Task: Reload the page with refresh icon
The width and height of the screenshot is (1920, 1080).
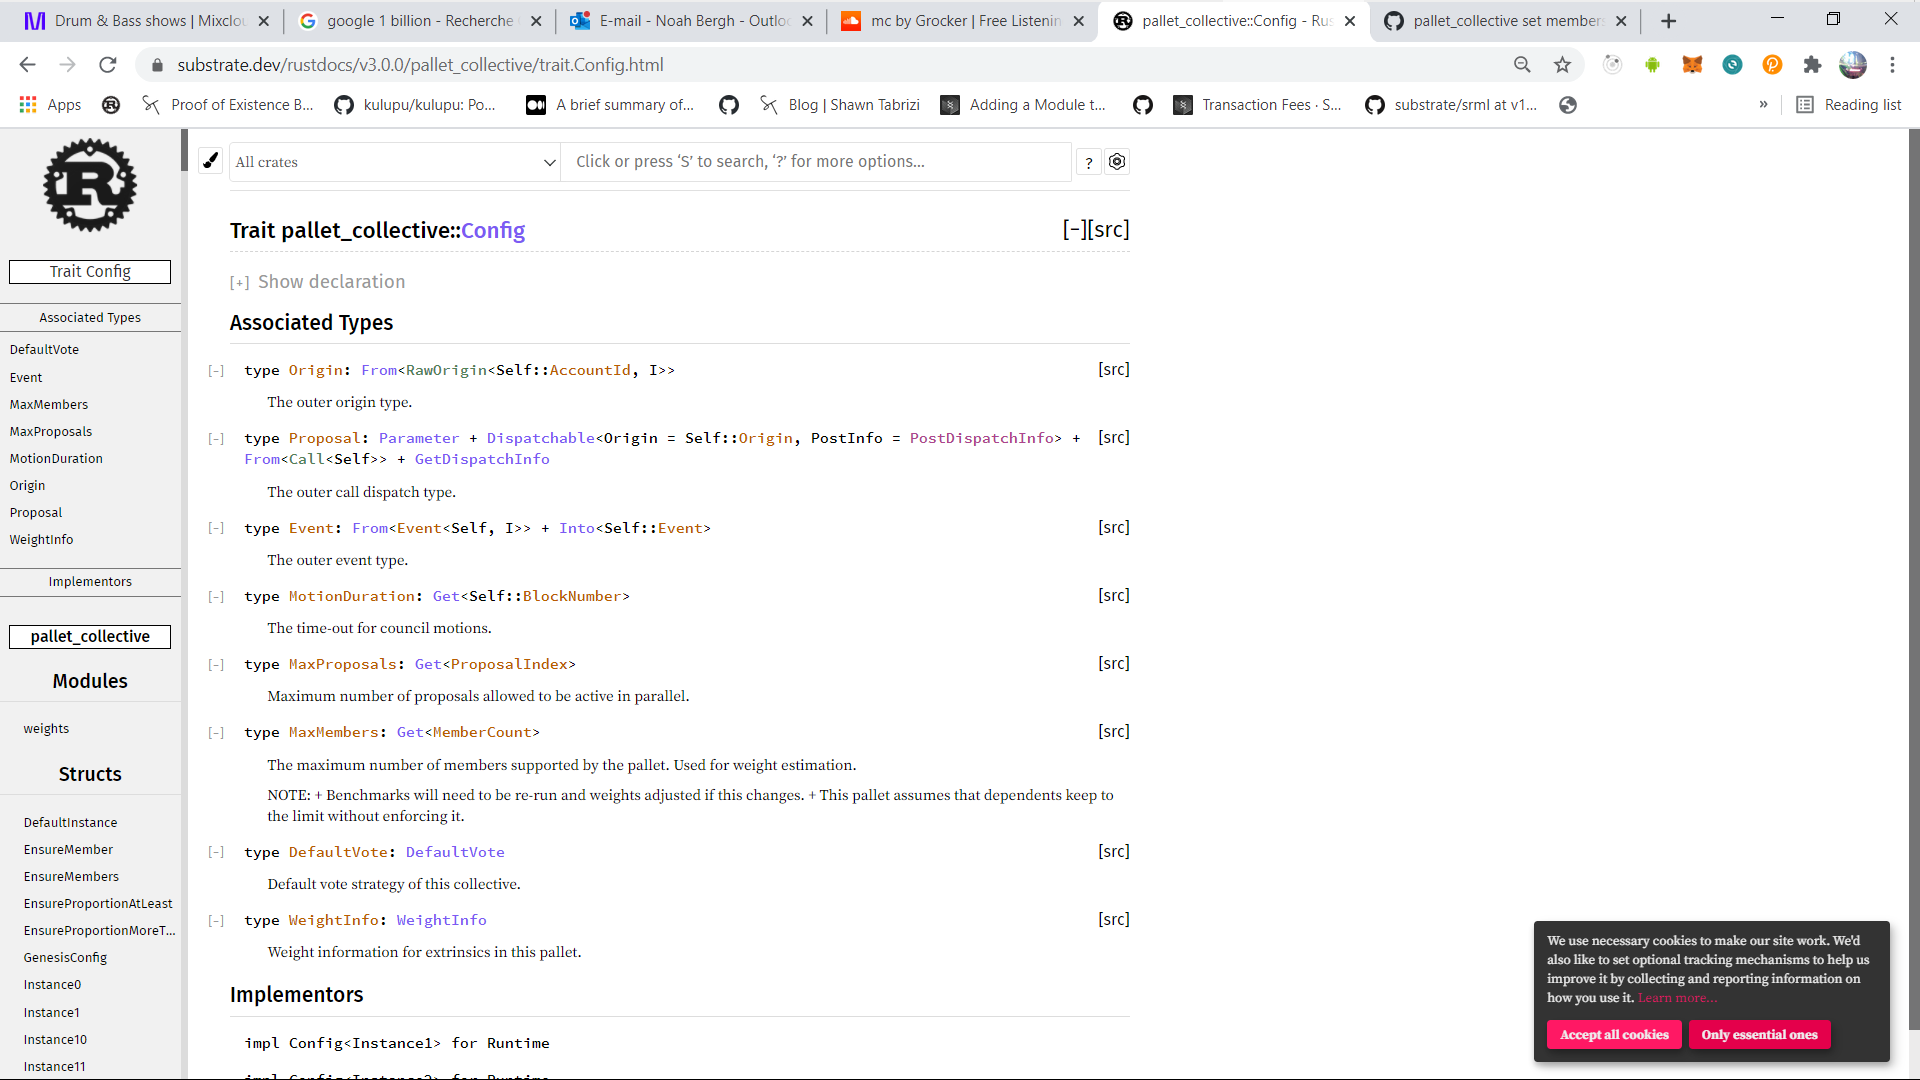Action: coord(108,65)
